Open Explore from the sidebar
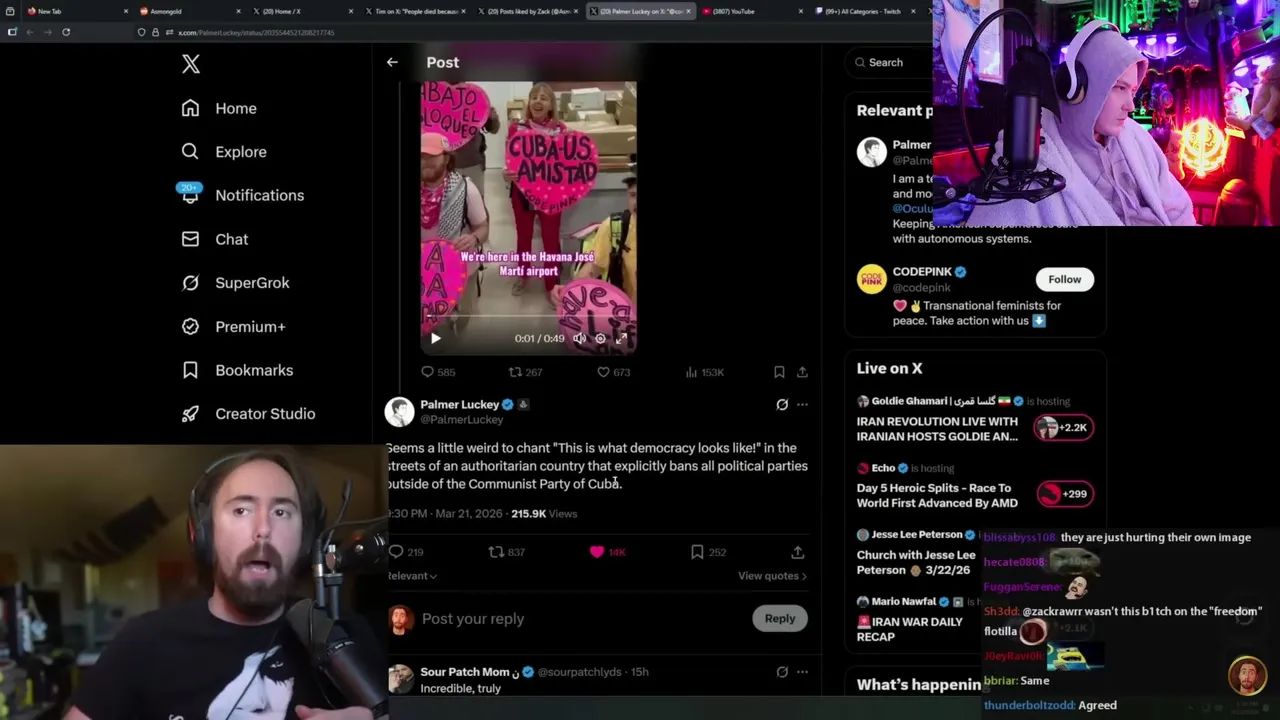The image size is (1280, 720). tap(224, 152)
